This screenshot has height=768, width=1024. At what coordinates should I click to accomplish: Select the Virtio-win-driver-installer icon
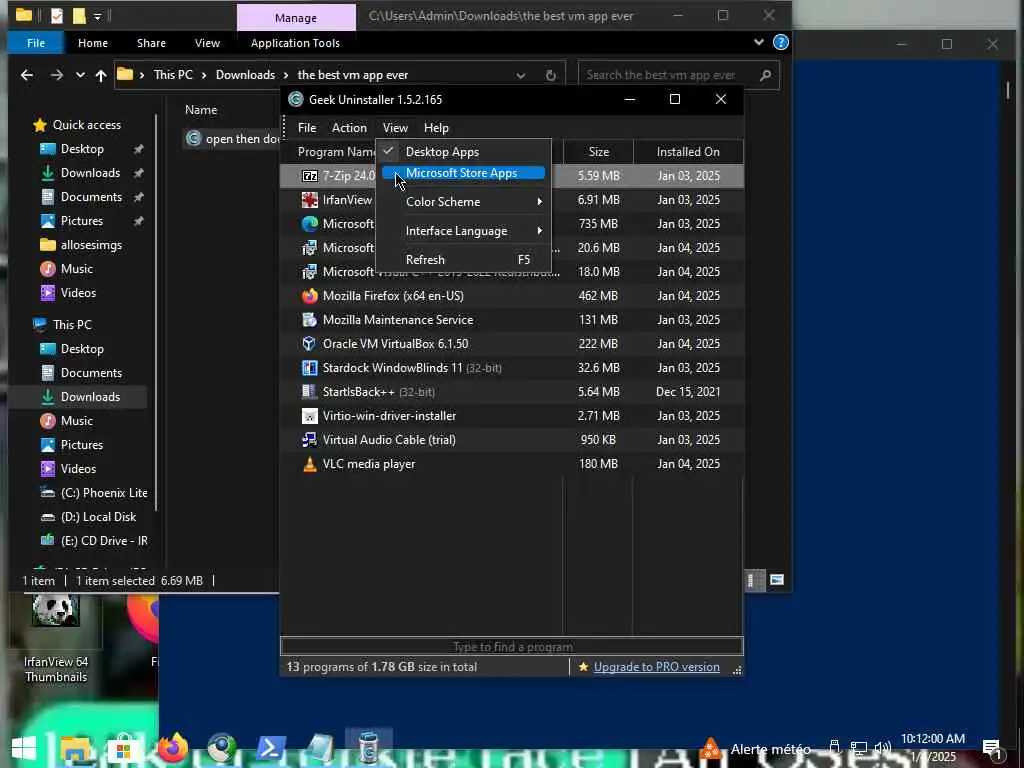tap(310, 416)
